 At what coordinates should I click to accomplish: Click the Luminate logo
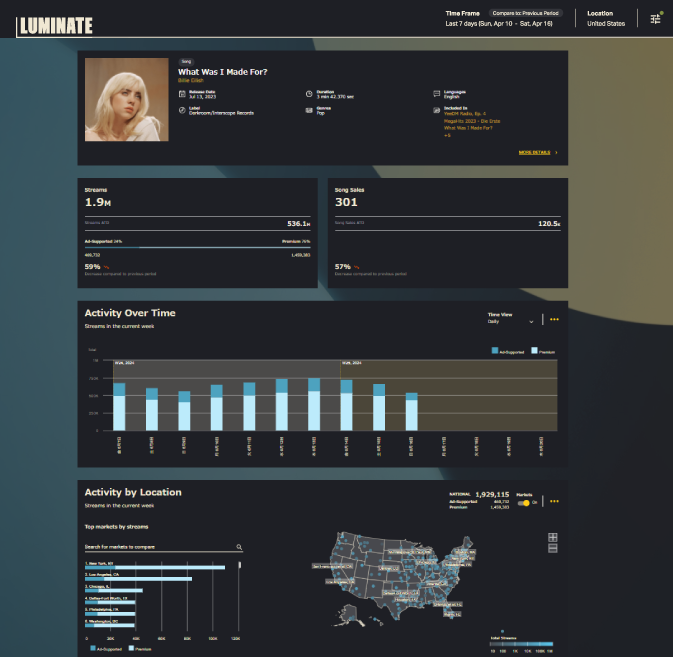(x=56, y=25)
